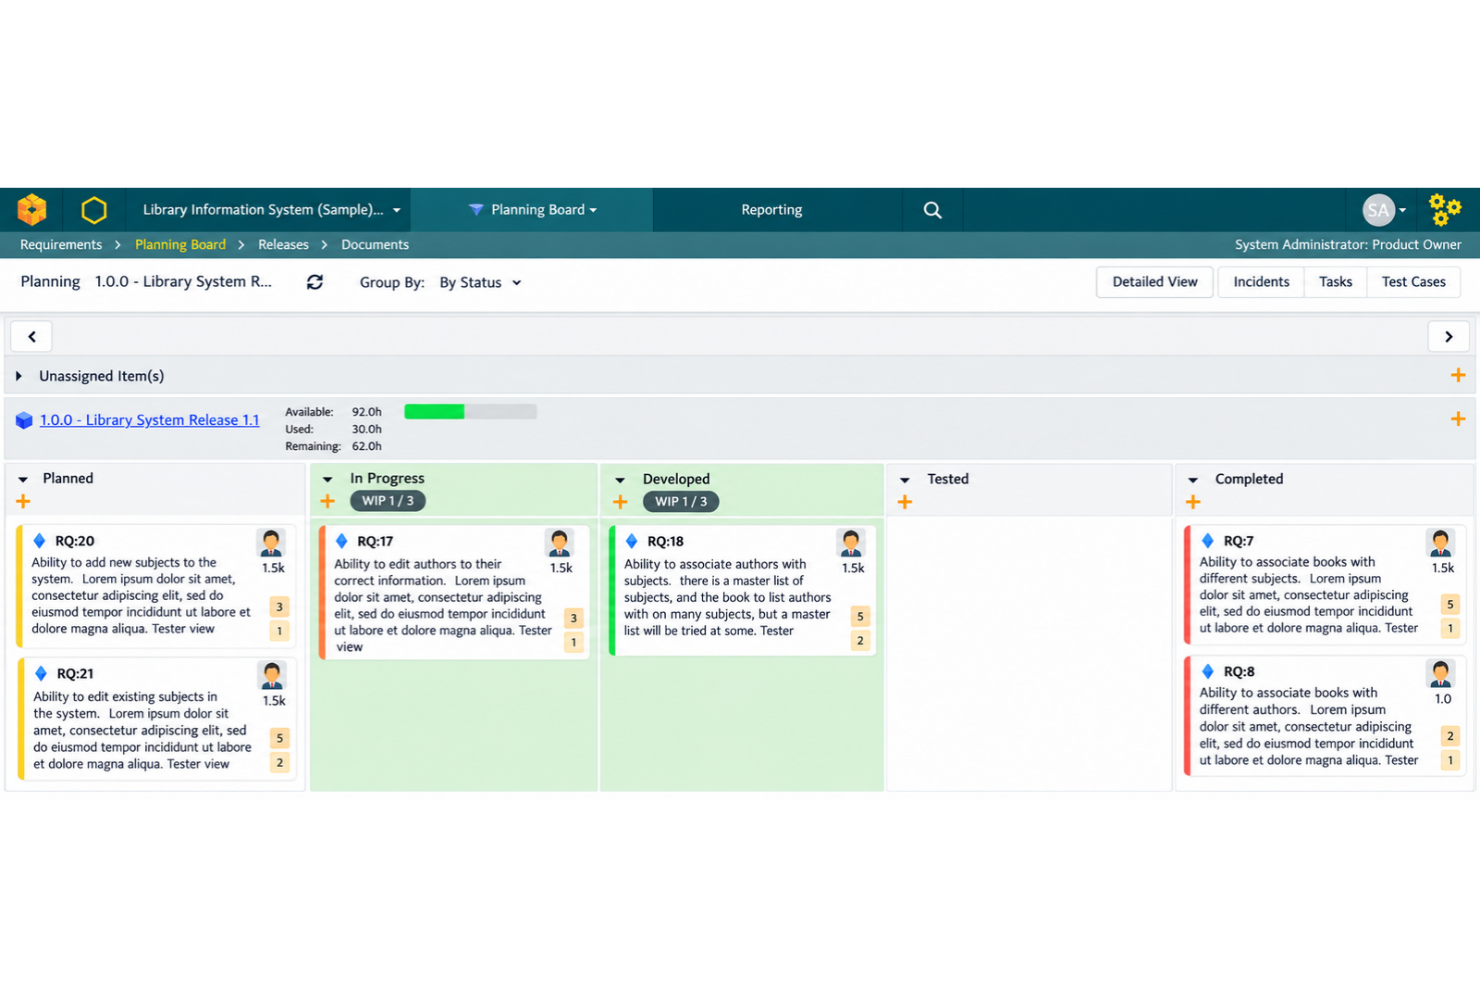
Task: Go to the next release with right arrow
Action: (1448, 337)
